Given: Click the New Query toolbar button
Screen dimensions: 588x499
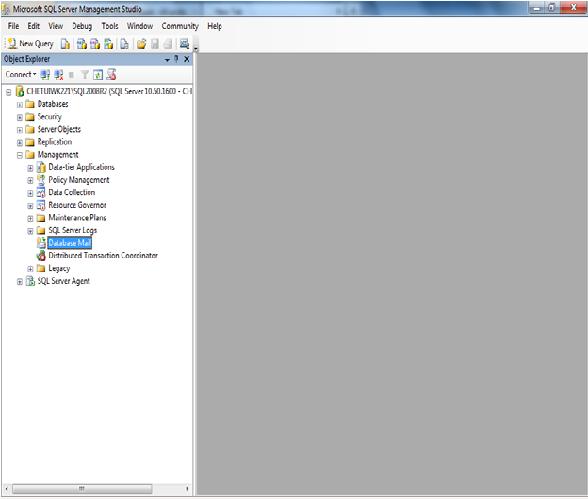Looking at the screenshot, I should point(30,44).
